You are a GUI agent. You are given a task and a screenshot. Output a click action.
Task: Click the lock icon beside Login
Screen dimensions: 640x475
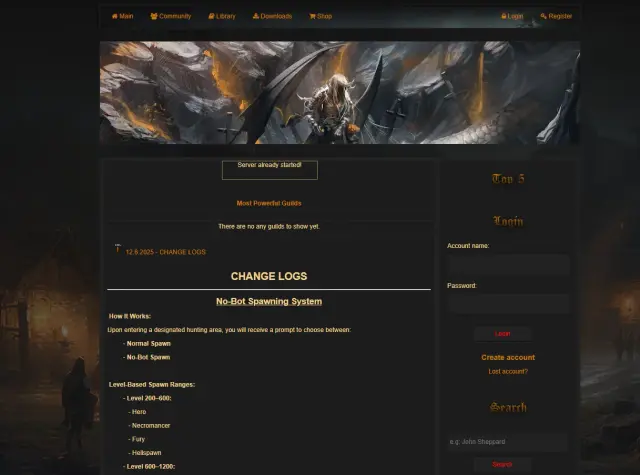point(504,16)
